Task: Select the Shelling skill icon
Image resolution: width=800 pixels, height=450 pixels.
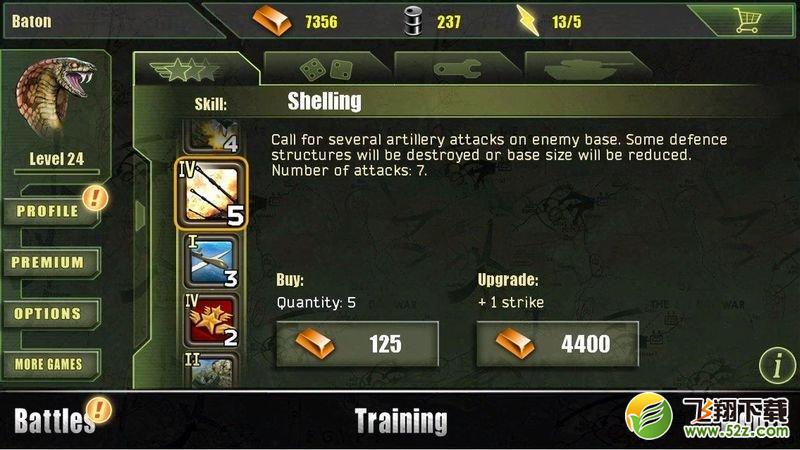Action: (x=211, y=194)
